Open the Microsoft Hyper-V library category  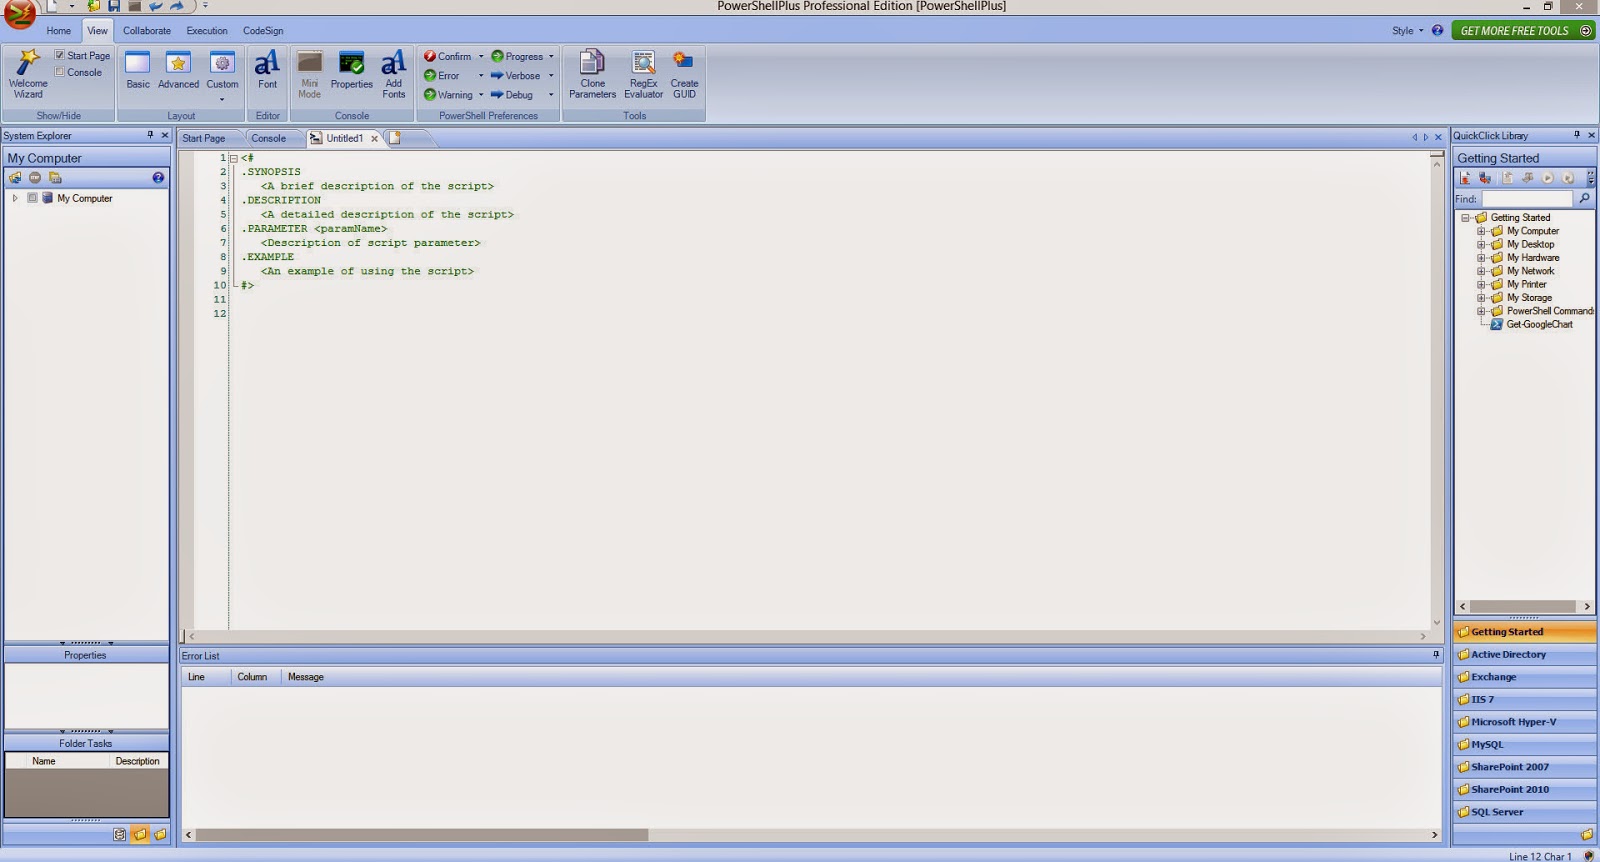coord(1524,722)
